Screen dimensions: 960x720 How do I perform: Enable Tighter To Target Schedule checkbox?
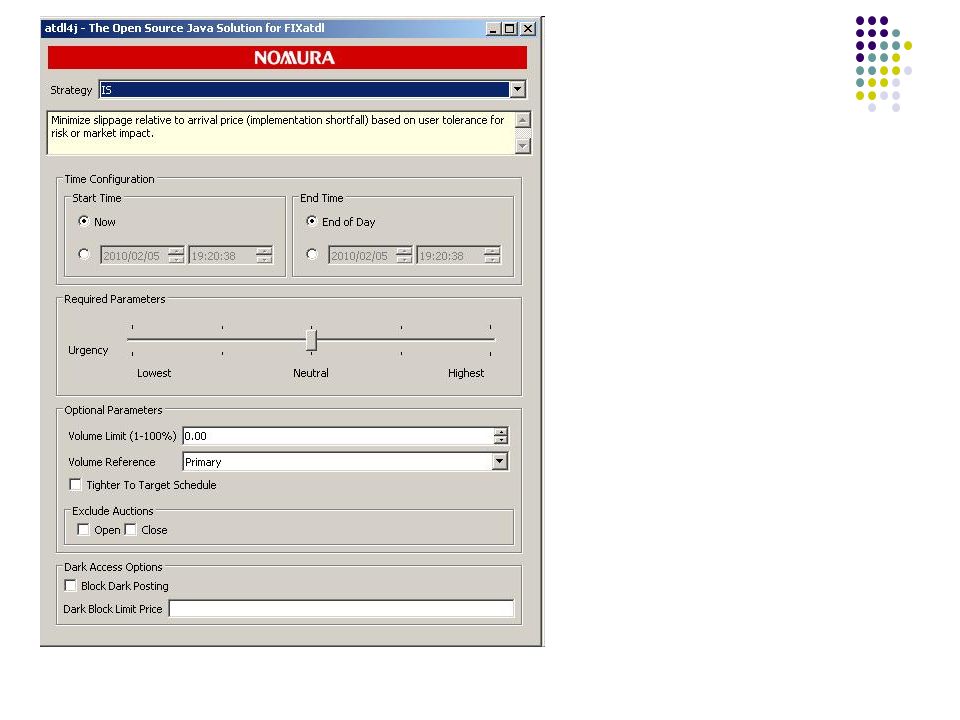tap(75, 485)
